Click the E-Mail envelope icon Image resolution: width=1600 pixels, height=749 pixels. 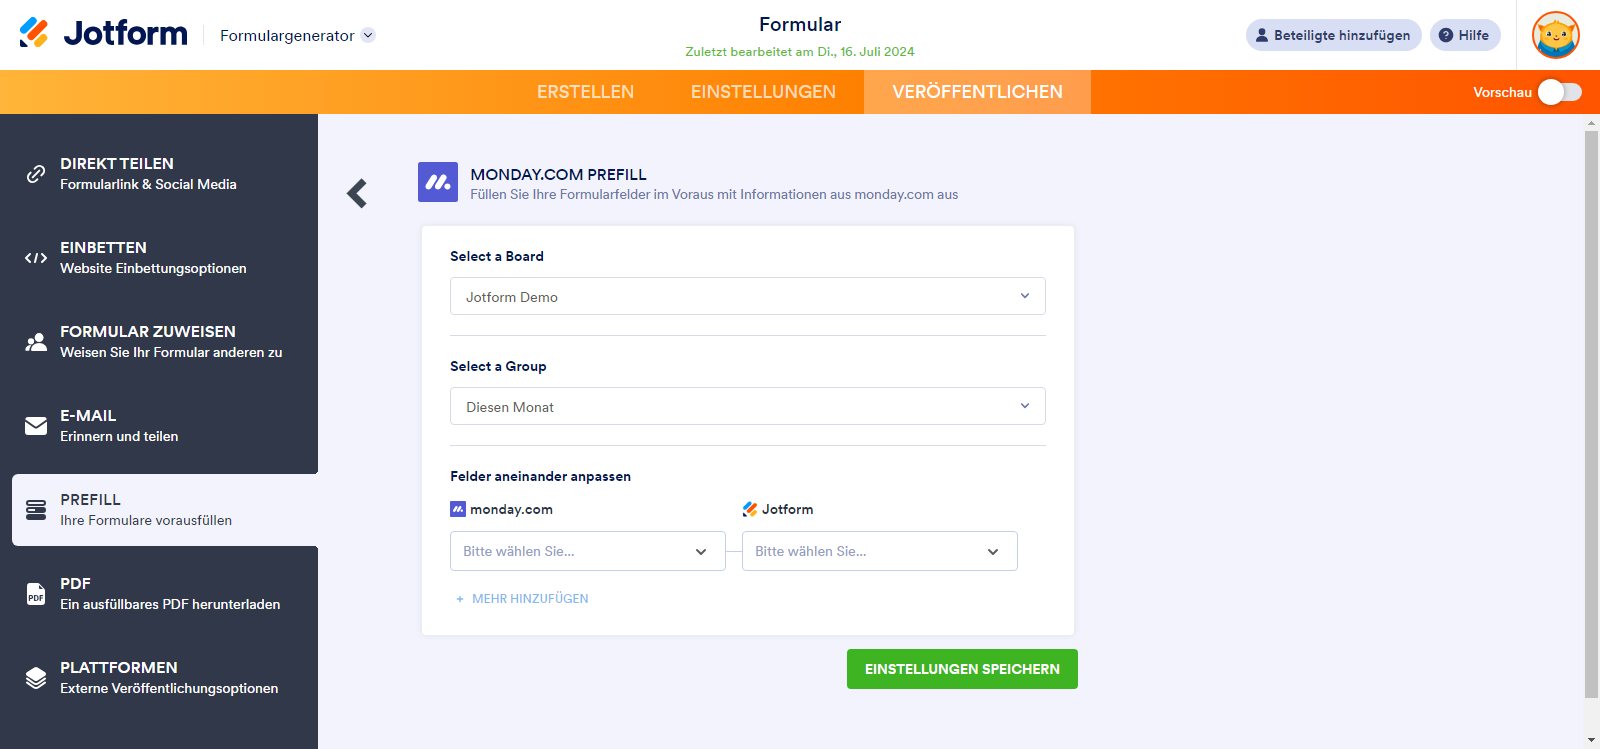(x=36, y=426)
